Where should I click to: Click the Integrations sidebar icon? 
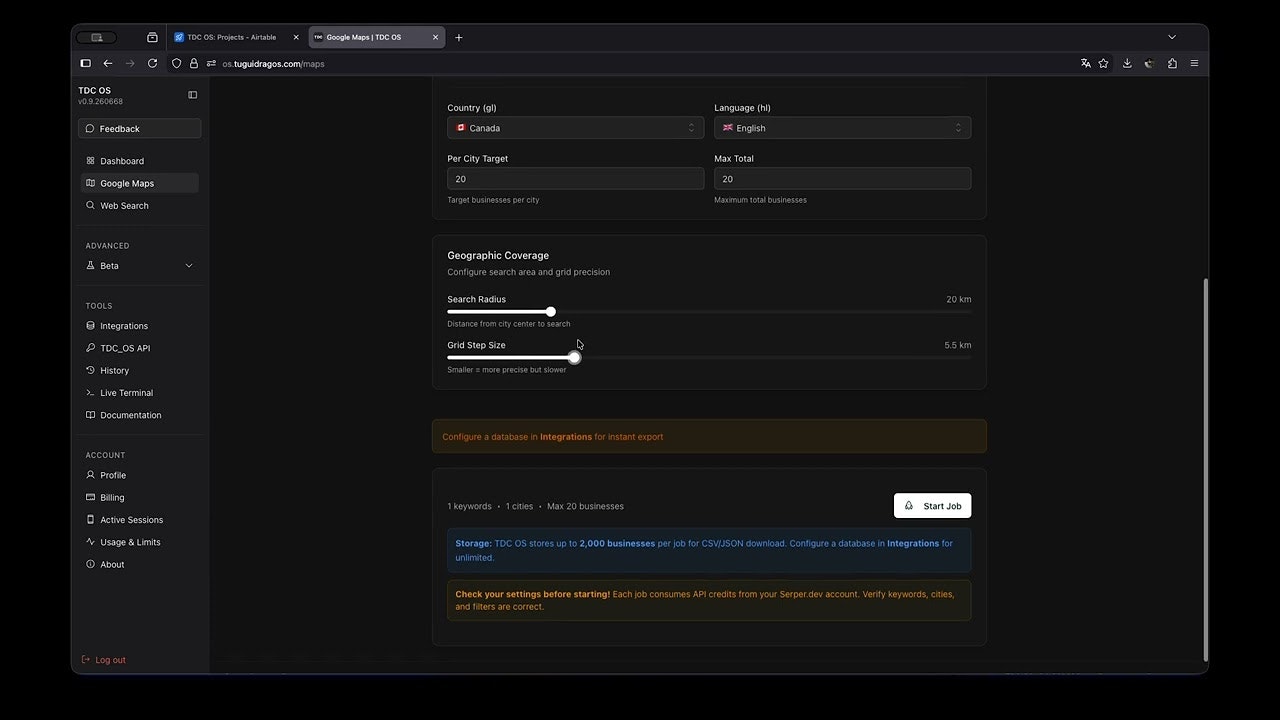click(90, 326)
